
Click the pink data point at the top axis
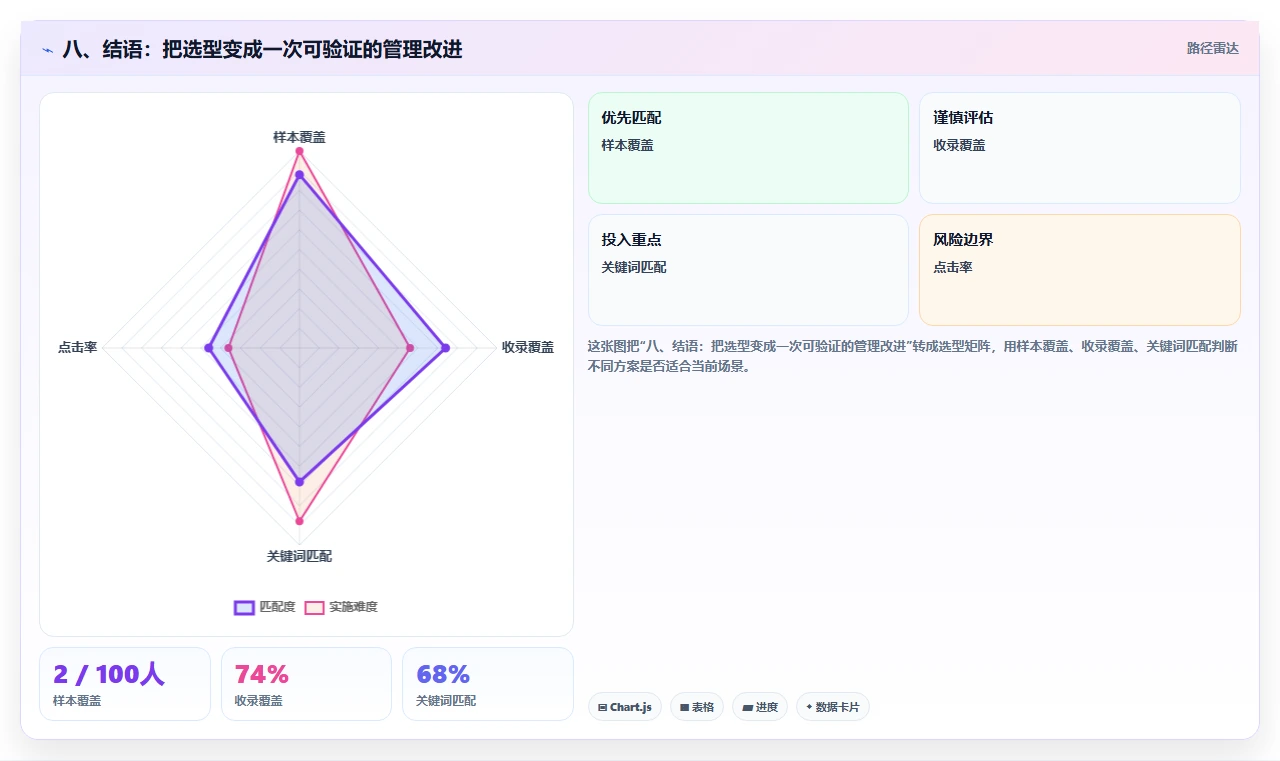pos(299,151)
